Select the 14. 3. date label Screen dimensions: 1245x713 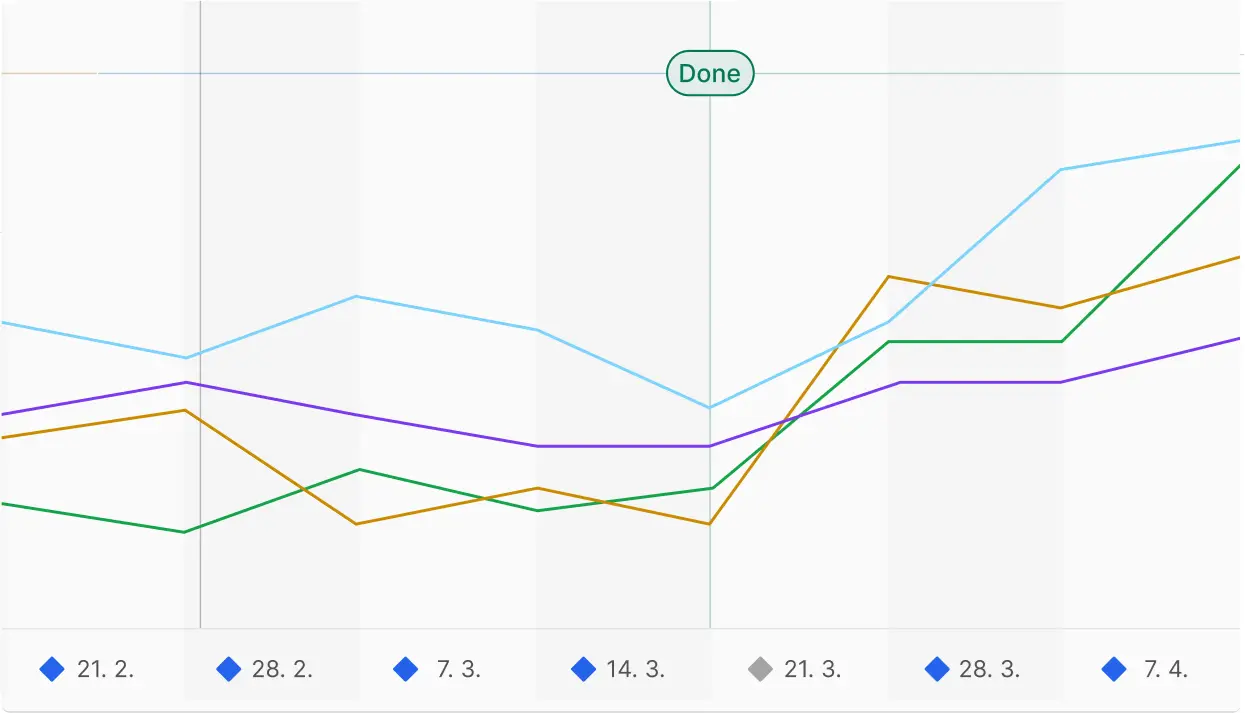(636, 670)
